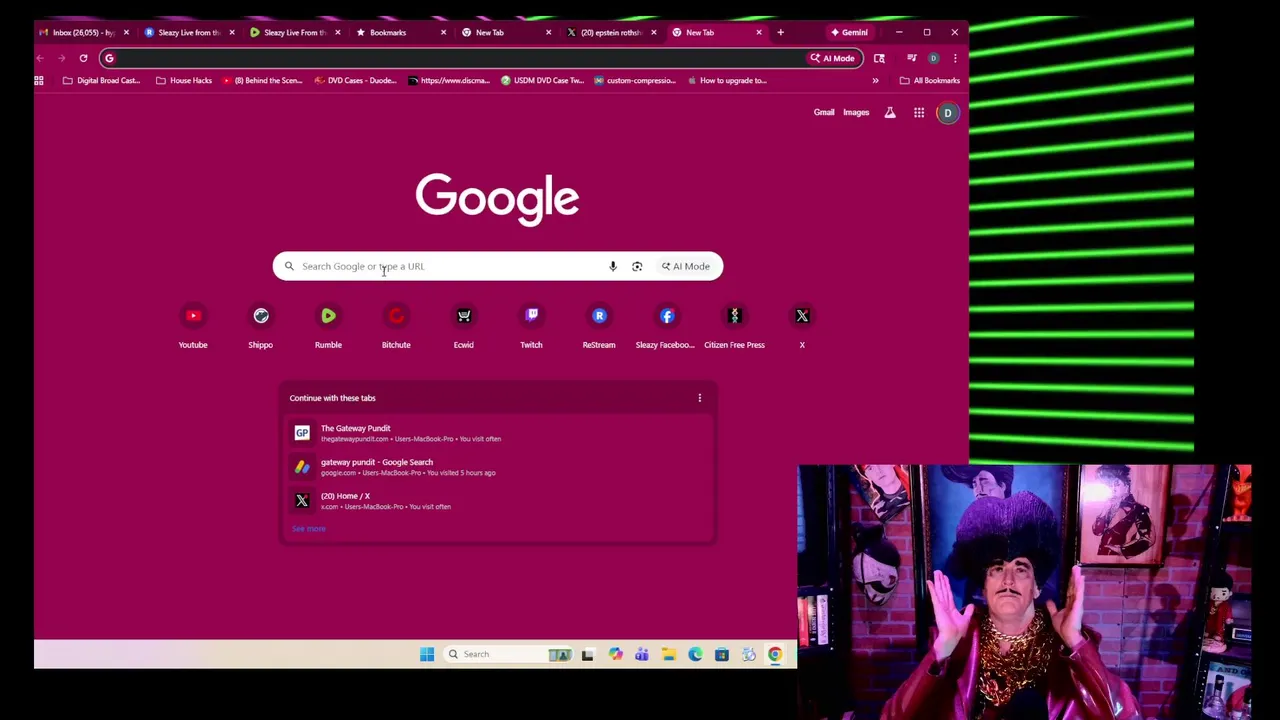Open the Digital Broad Cast bookmark folder
The width and height of the screenshot is (1280, 720).
[101, 80]
